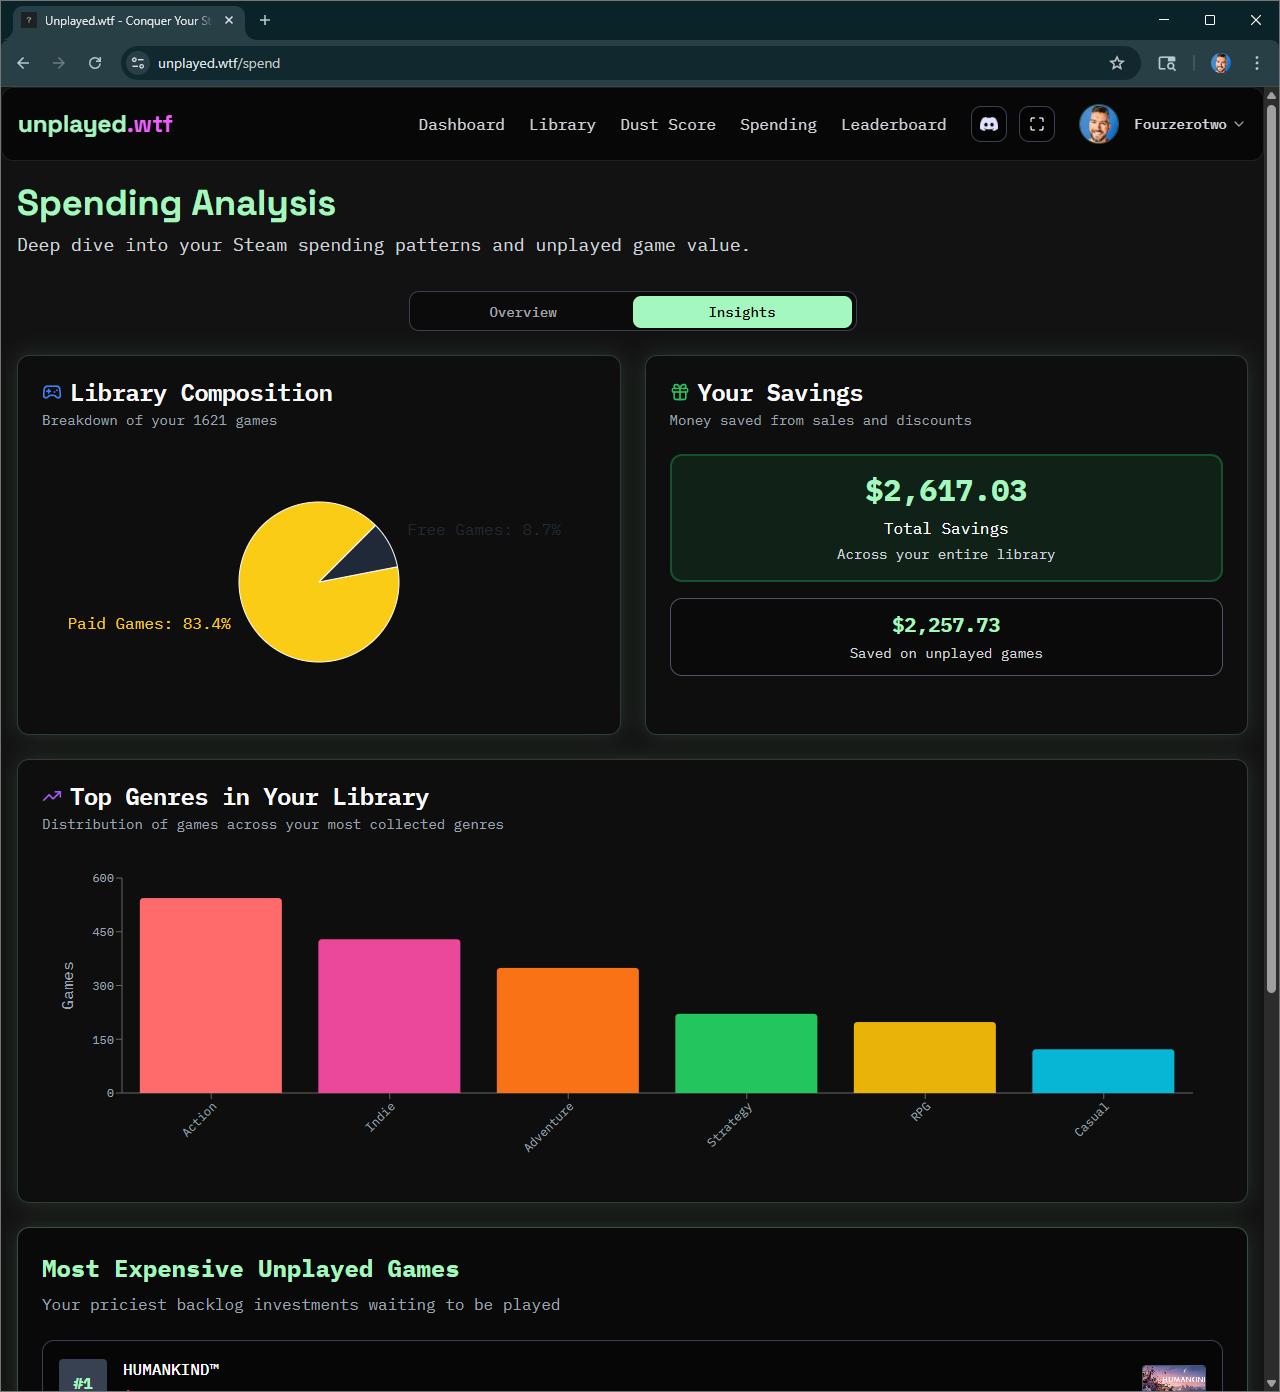Toggle fullscreen mode icon button
The width and height of the screenshot is (1280, 1392).
(x=1037, y=124)
